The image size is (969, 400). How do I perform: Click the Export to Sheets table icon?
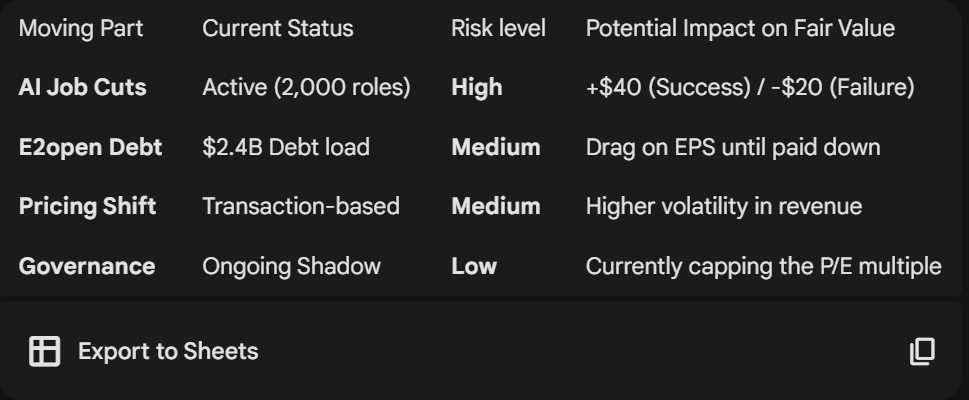tap(45, 351)
